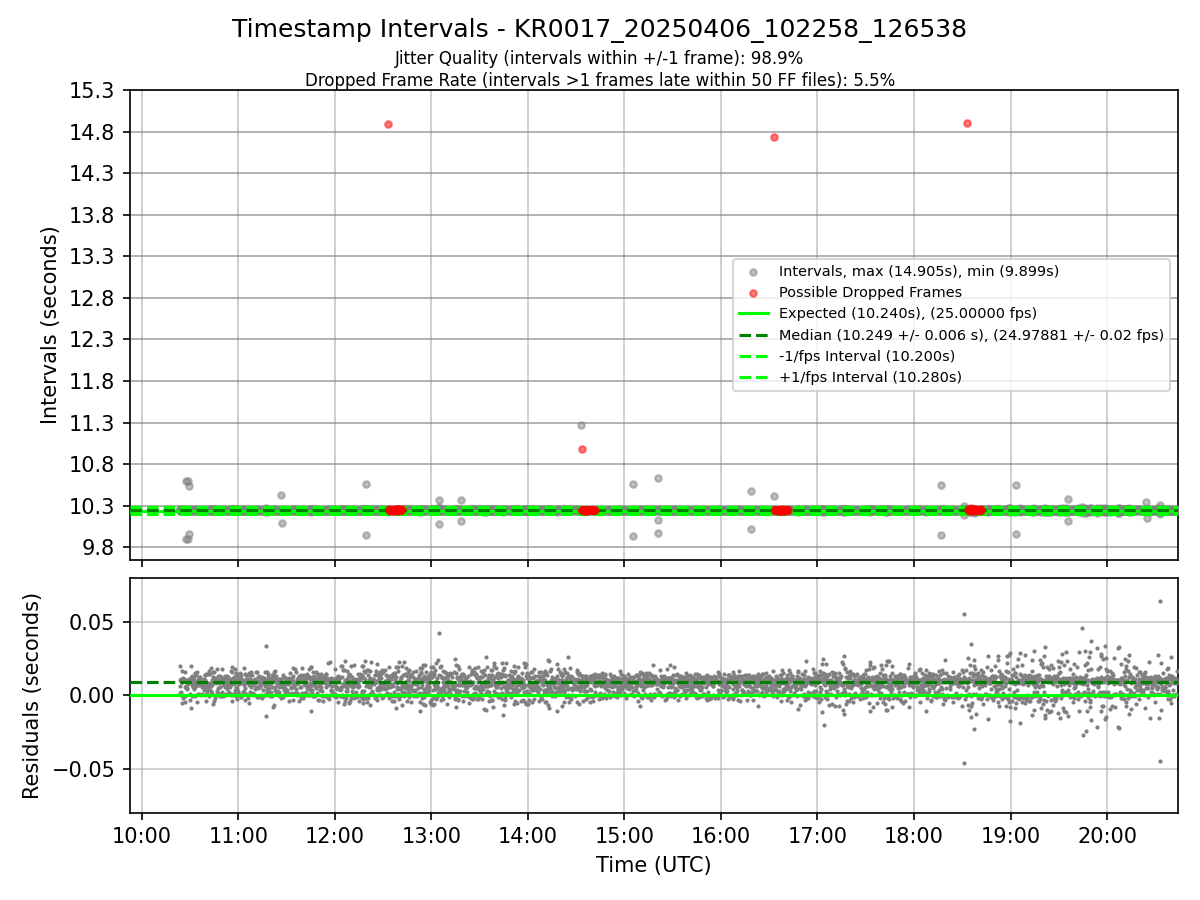Click the Intervals max/min legend entry
The height and width of the screenshot is (900, 1200).
918,271
